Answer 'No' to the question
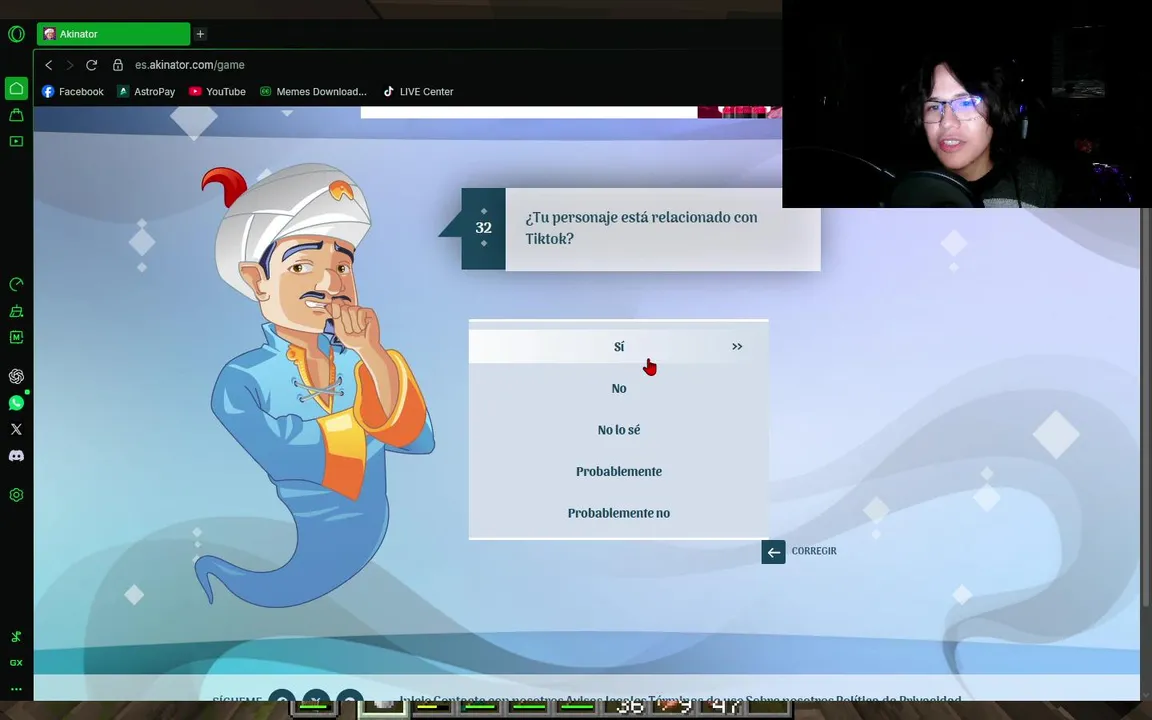This screenshot has height=720, width=1152. [x=619, y=388]
